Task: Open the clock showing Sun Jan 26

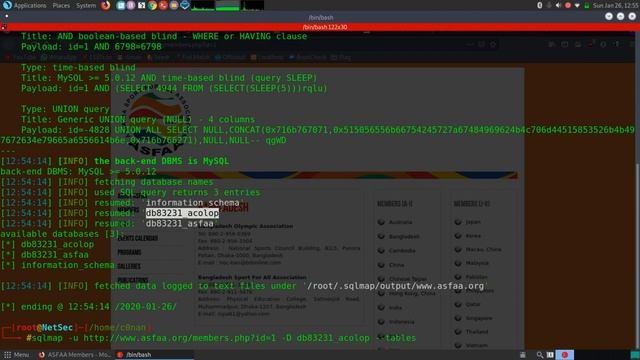Action: [616, 5]
